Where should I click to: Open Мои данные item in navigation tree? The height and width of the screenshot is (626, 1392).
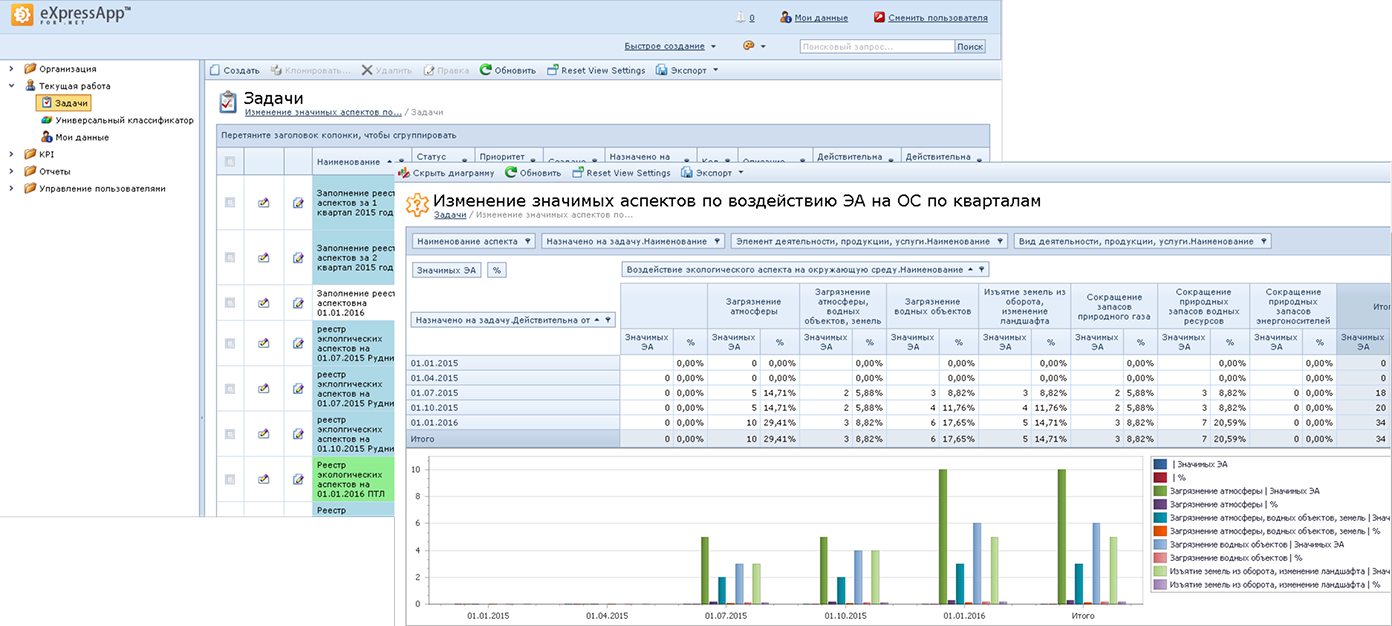[75, 137]
